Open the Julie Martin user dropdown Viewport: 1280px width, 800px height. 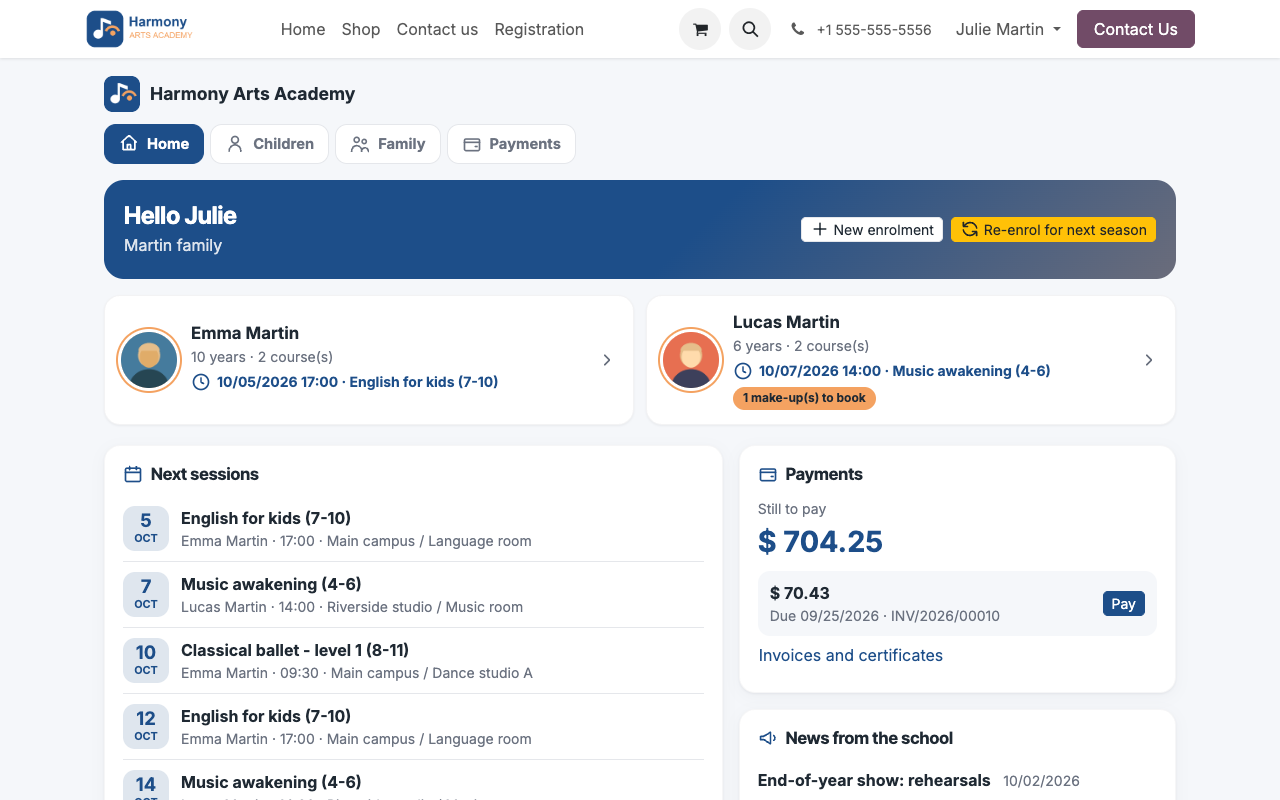pyautogui.click(x=1008, y=29)
